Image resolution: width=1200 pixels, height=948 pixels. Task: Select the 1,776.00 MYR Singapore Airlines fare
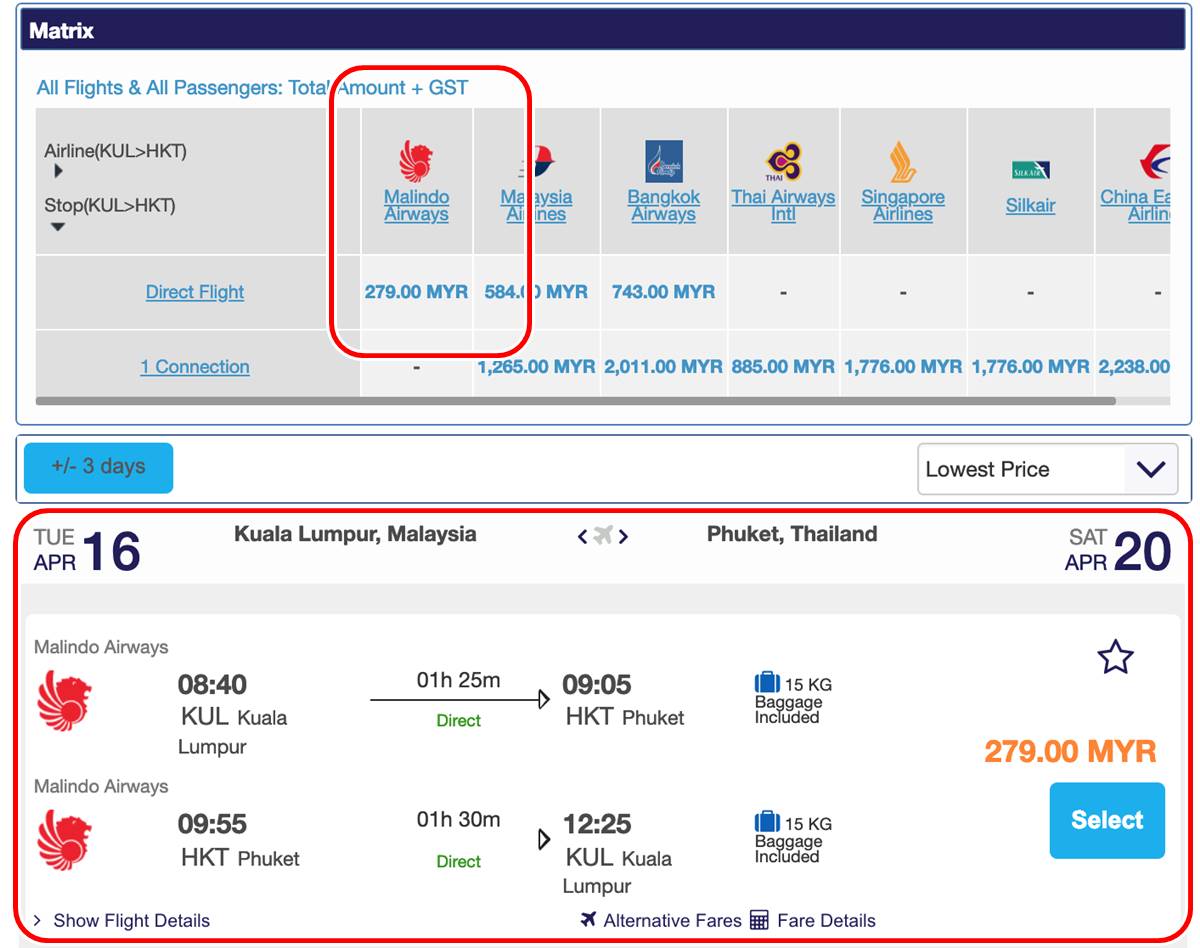(903, 367)
